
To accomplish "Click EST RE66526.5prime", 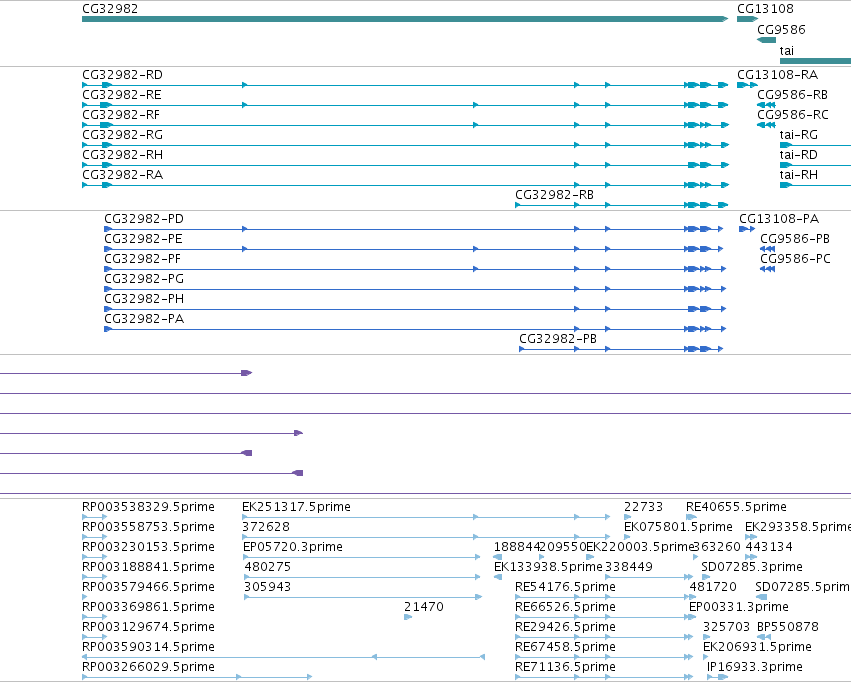I will 605,617.
